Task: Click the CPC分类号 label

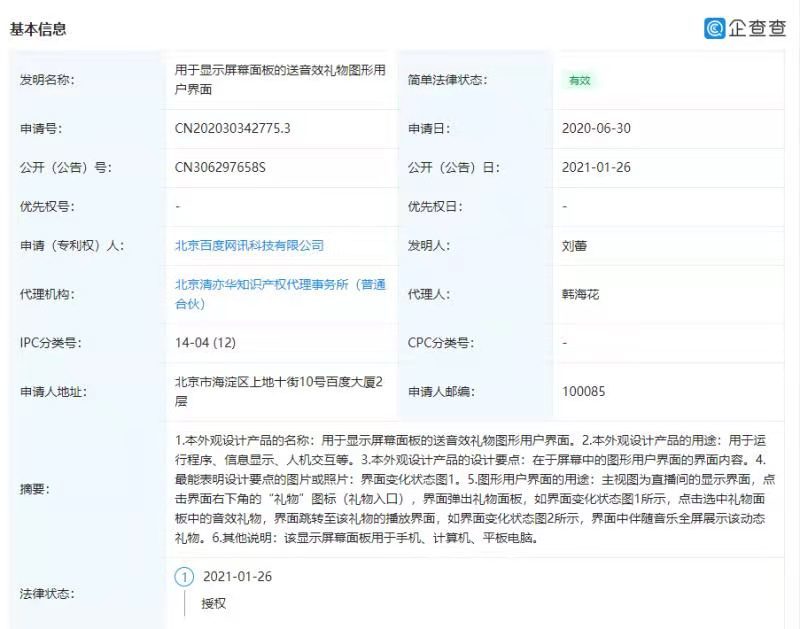Action: pyautogui.click(x=441, y=343)
